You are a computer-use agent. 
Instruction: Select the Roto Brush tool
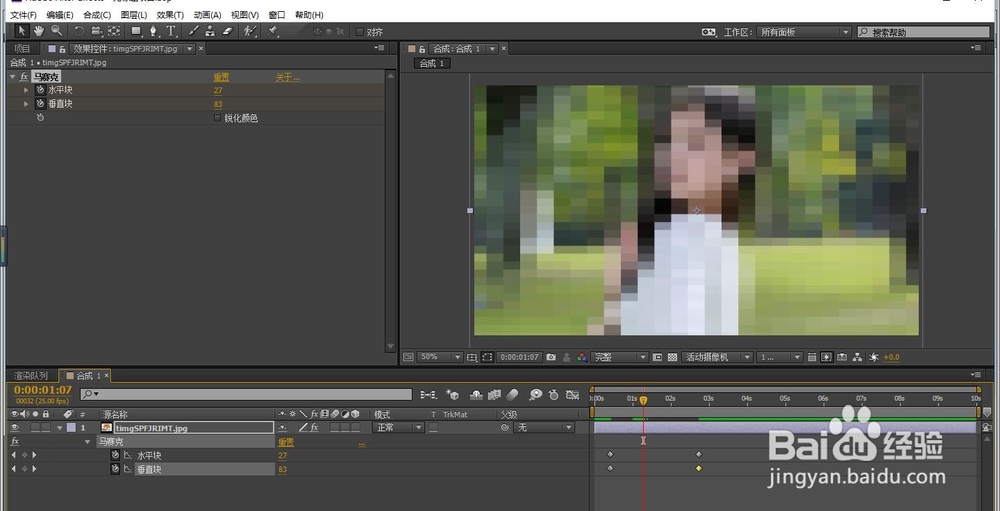pos(251,31)
